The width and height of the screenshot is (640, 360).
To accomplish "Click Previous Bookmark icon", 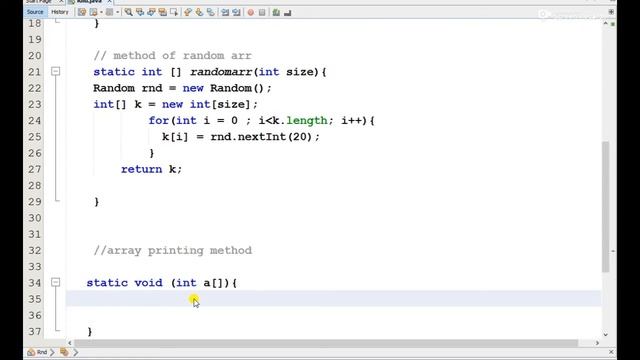I will coord(188,12).
